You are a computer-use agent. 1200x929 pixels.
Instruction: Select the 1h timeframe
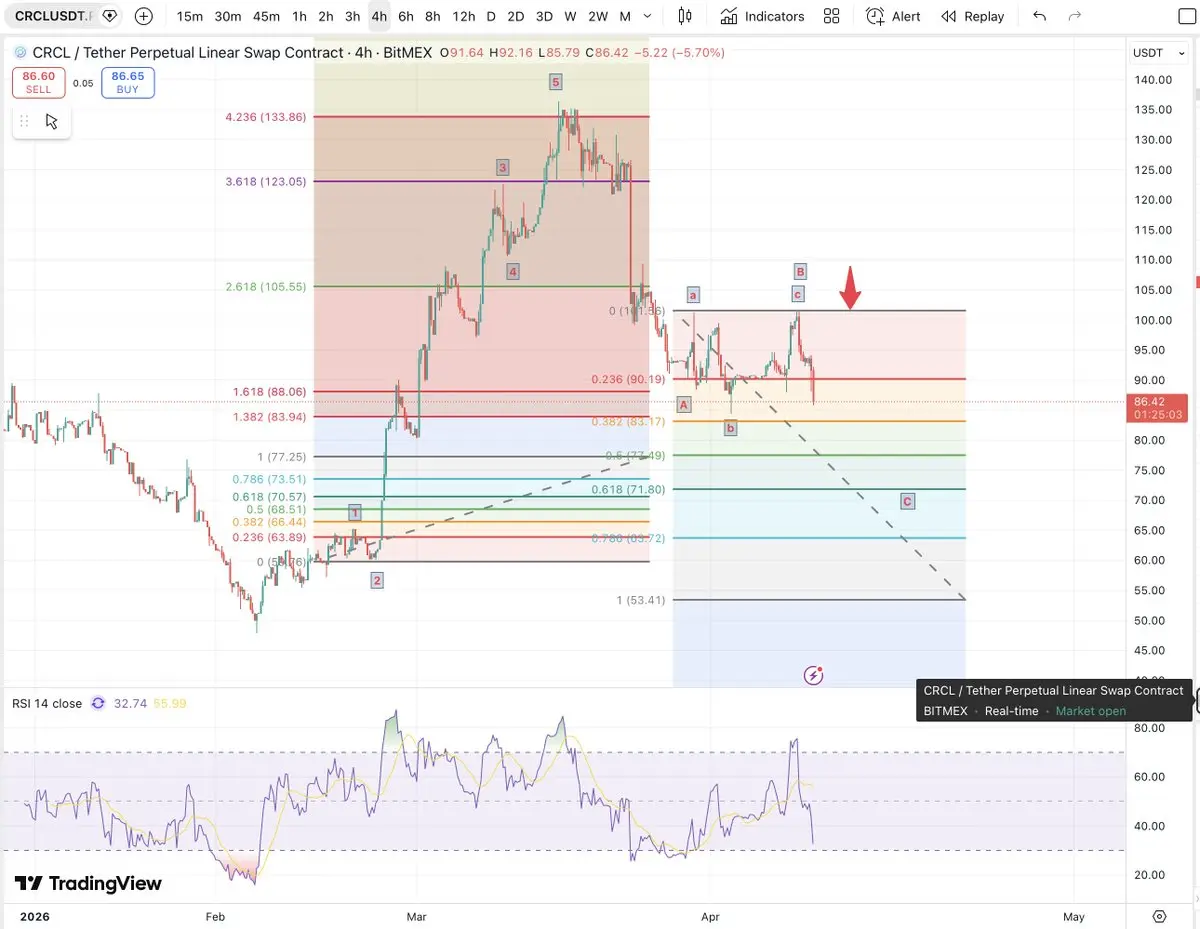click(x=299, y=16)
